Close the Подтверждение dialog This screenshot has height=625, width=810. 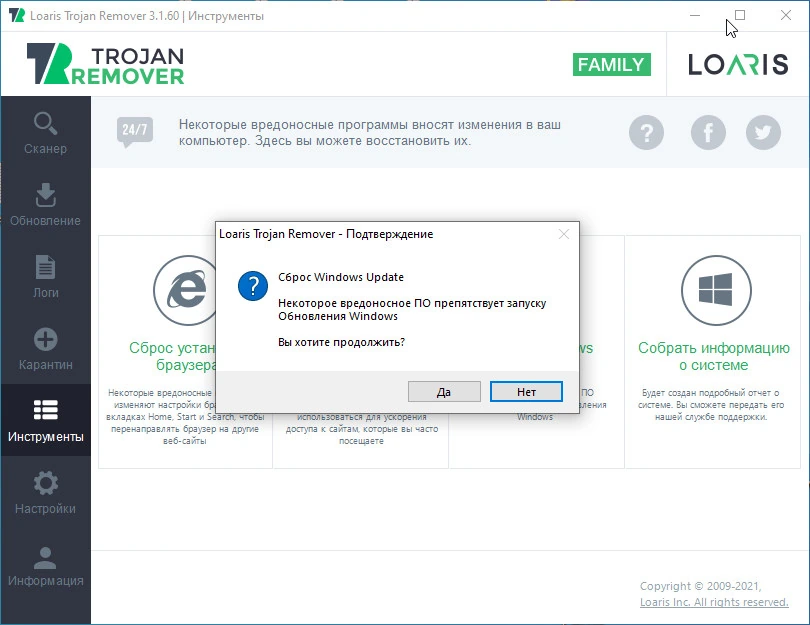564,235
